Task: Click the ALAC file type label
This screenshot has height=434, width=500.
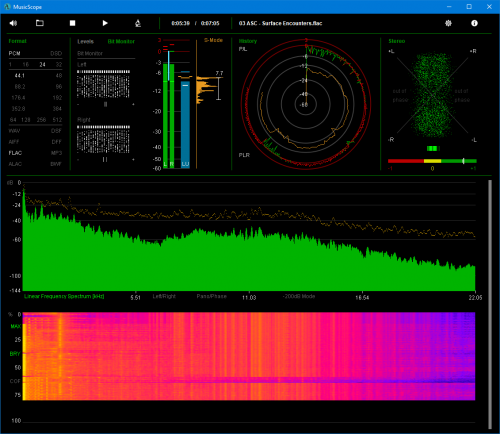Action: pyautogui.click(x=15, y=164)
